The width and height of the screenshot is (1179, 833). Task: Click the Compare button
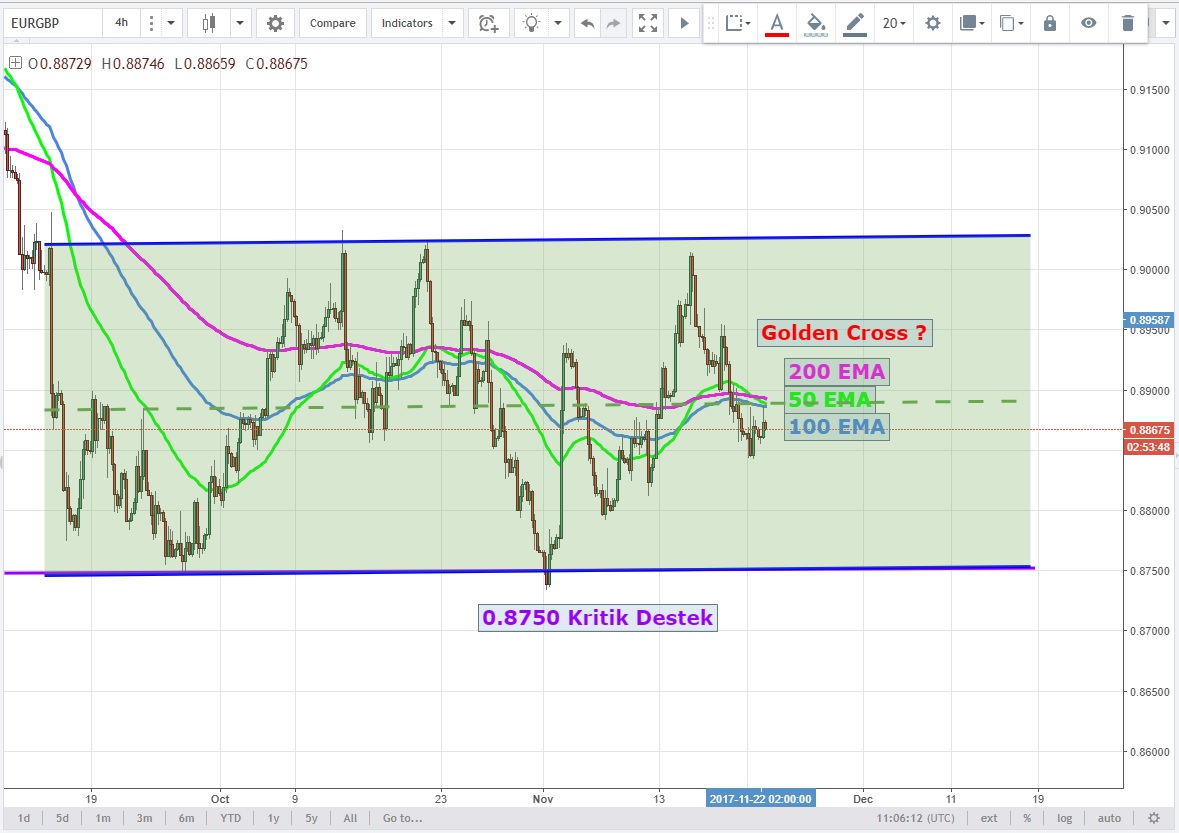332,23
